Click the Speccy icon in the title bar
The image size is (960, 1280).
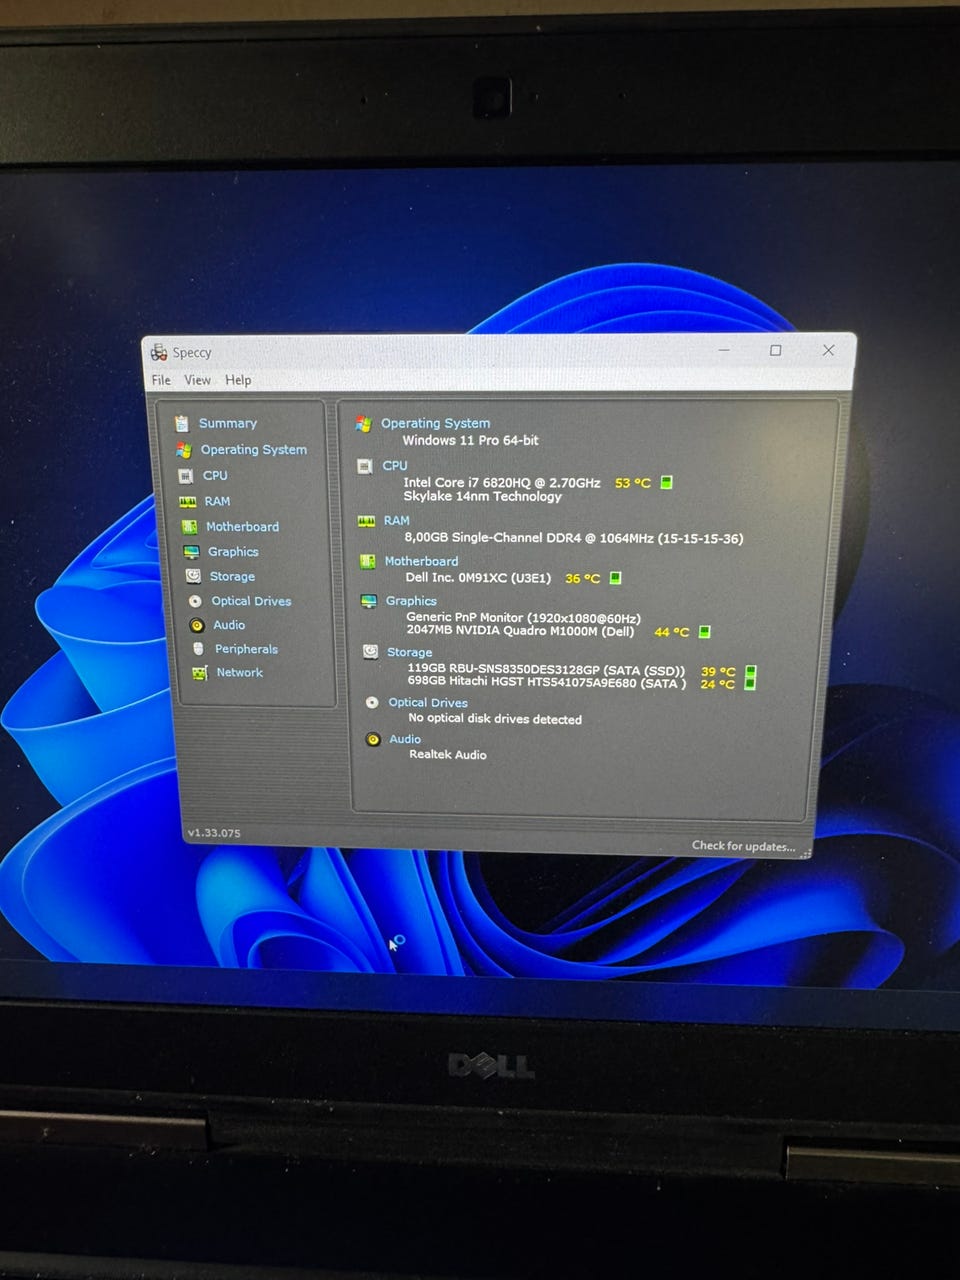[x=159, y=352]
